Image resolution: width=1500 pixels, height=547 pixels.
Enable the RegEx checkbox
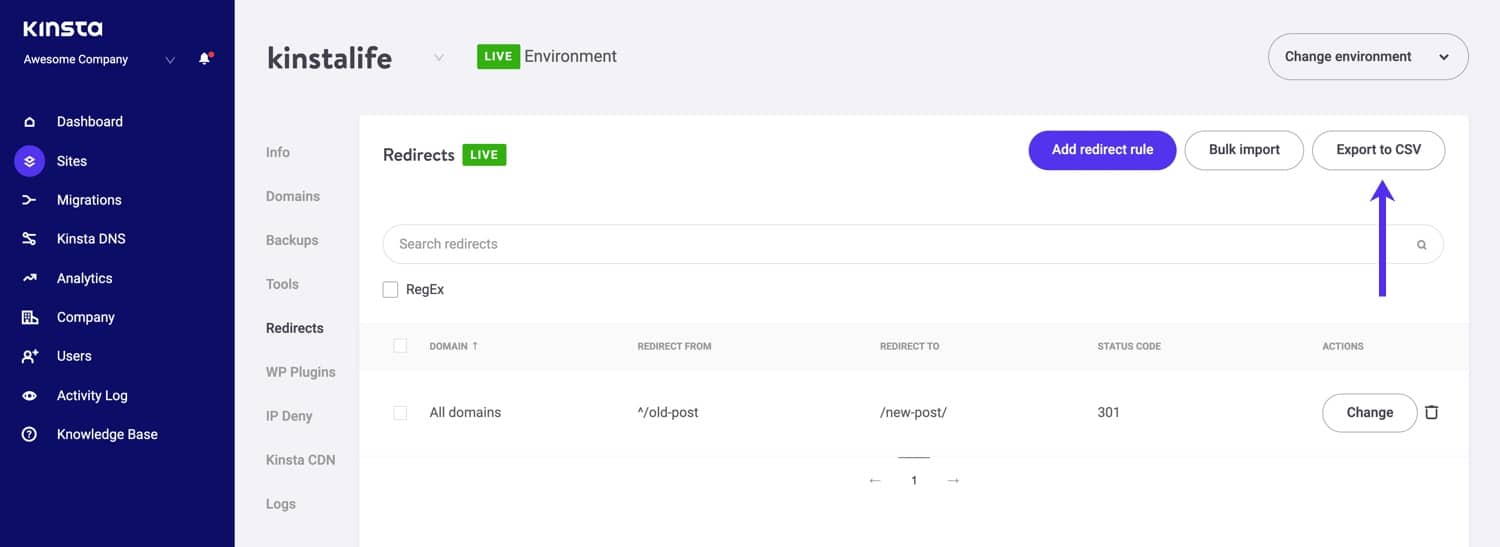[391, 290]
